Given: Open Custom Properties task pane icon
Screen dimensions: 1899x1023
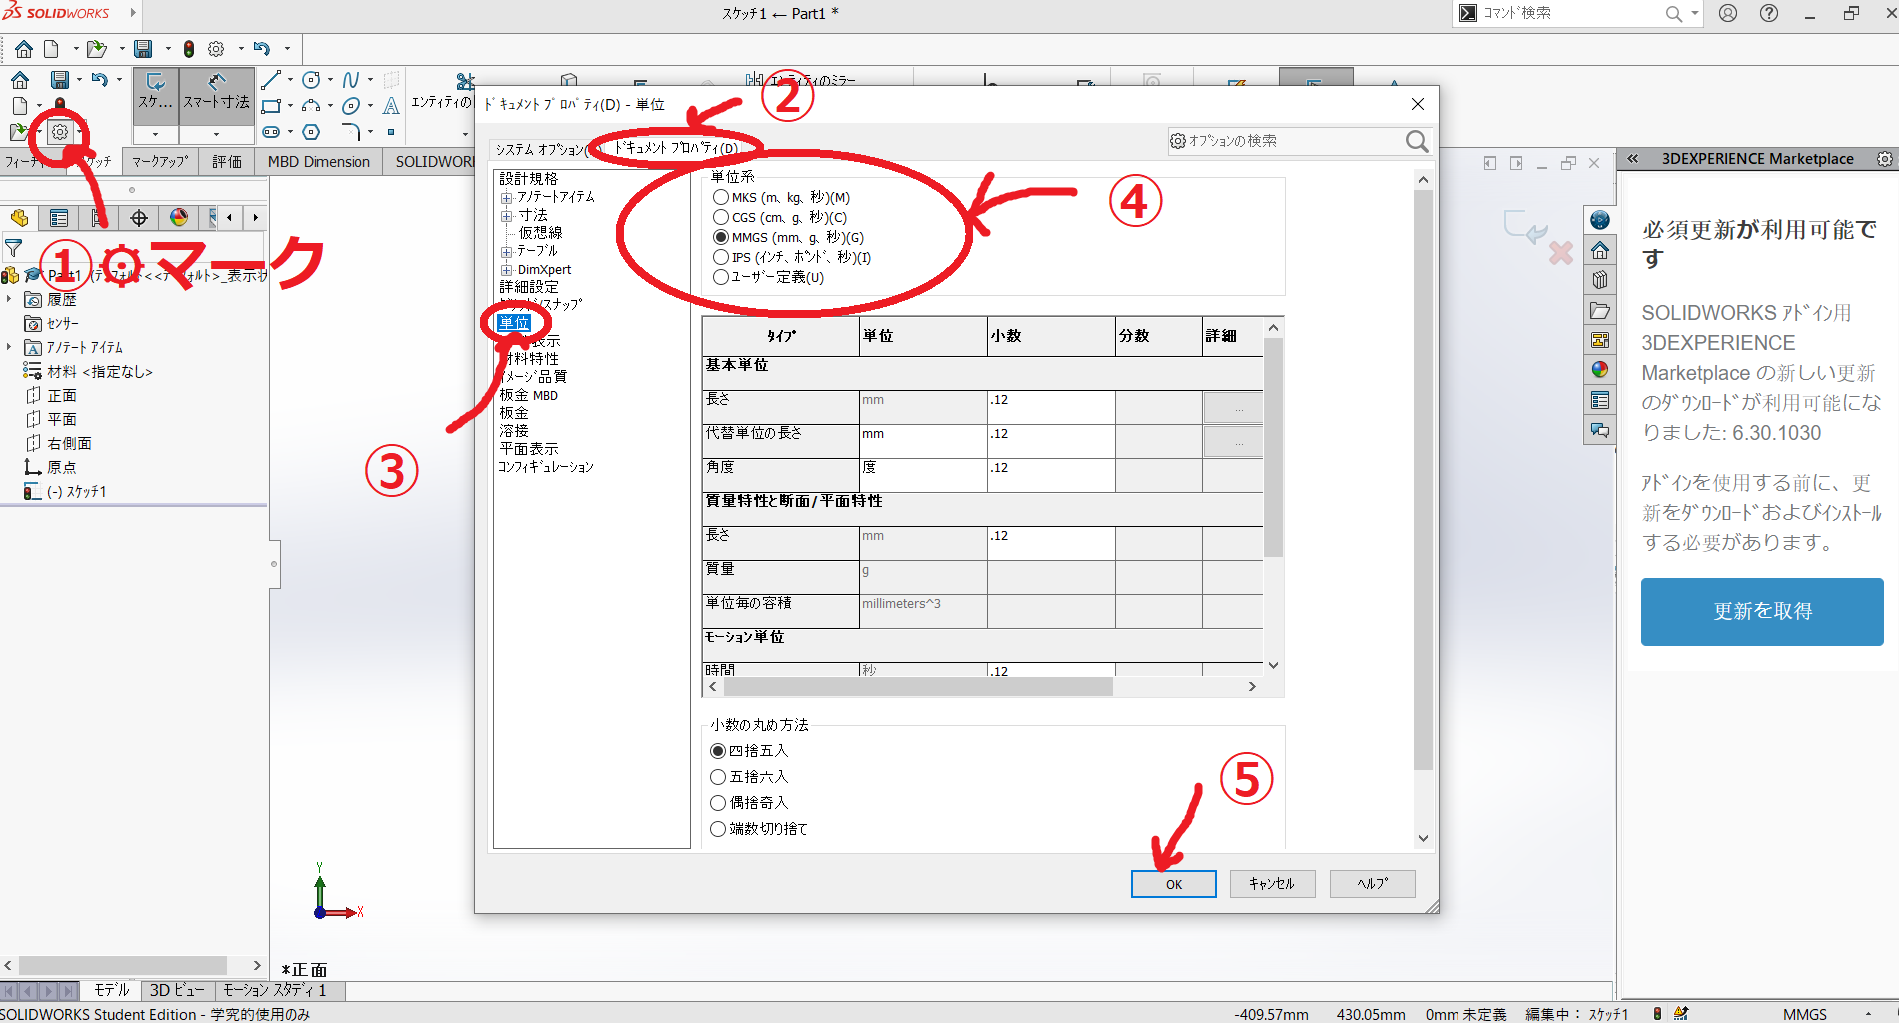Looking at the screenshot, I should point(1600,400).
